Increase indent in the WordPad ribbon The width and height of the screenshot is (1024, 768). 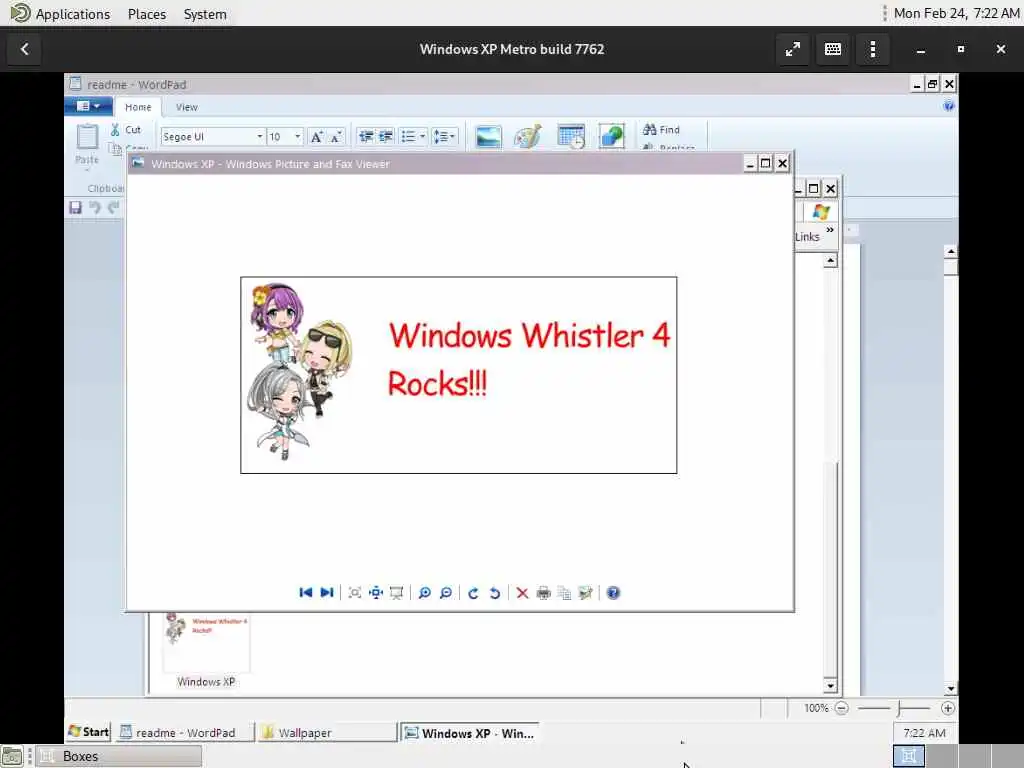386,136
